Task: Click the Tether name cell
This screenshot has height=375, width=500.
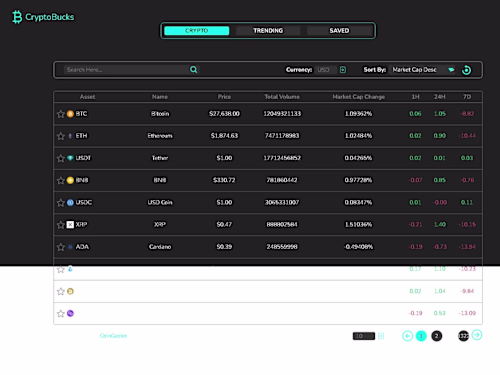Action: 160,158
